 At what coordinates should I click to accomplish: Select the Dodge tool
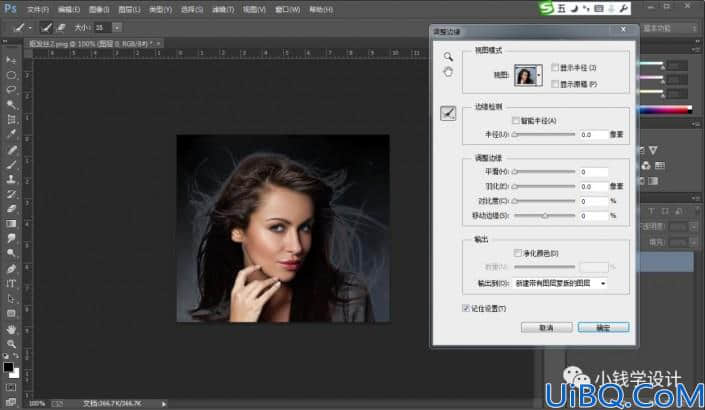(11, 253)
